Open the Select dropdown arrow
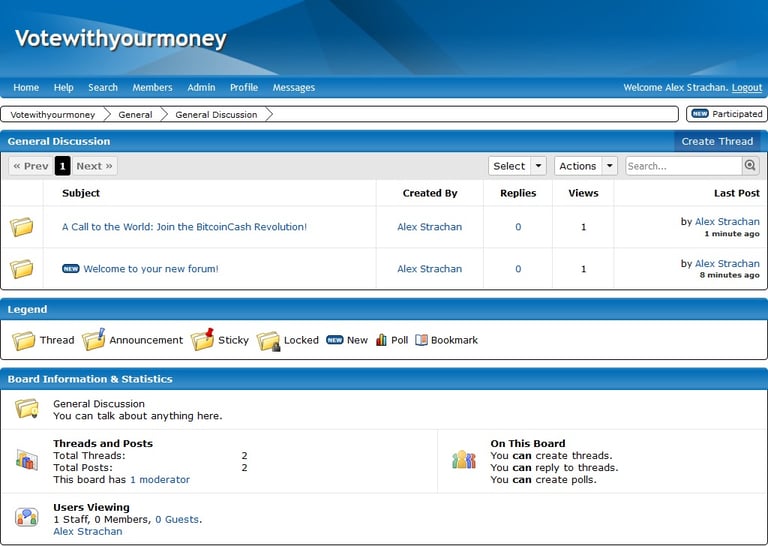Screen dimensions: 768x546 click(538, 166)
